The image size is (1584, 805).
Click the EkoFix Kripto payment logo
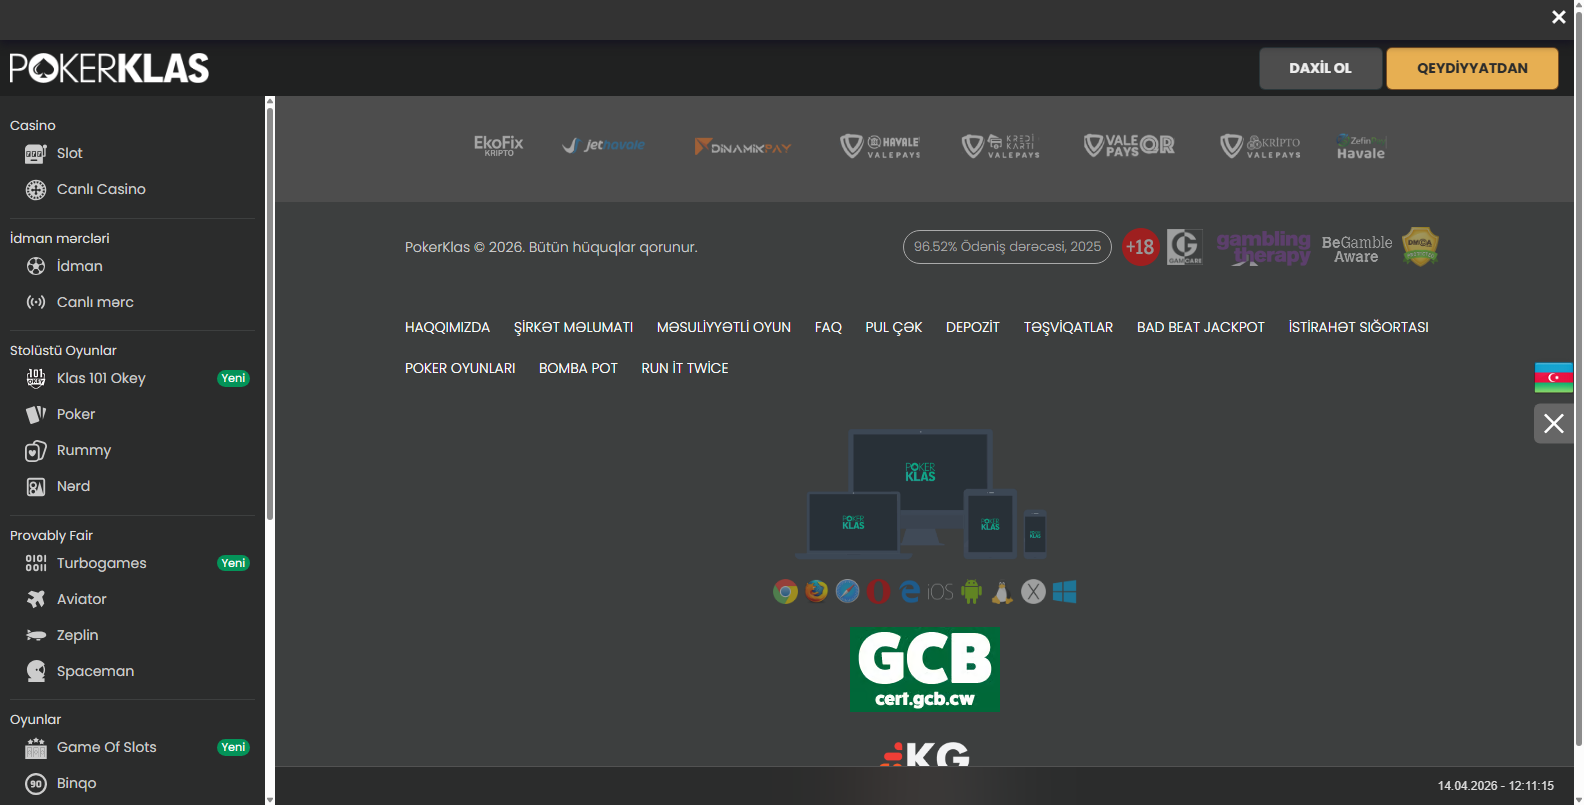click(x=498, y=146)
